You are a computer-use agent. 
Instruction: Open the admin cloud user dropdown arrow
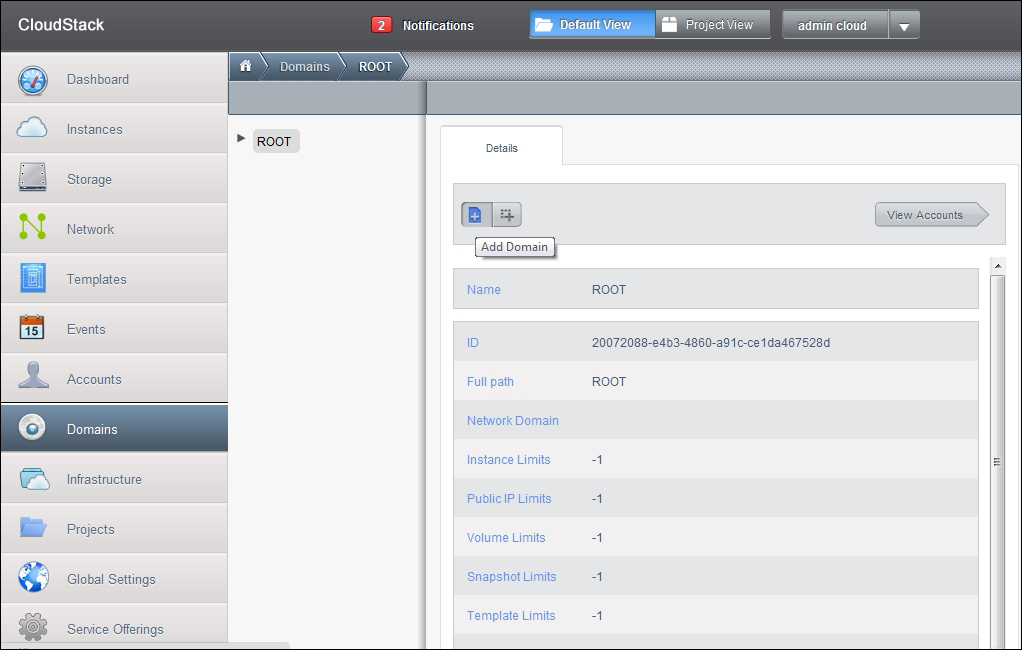(904, 26)
